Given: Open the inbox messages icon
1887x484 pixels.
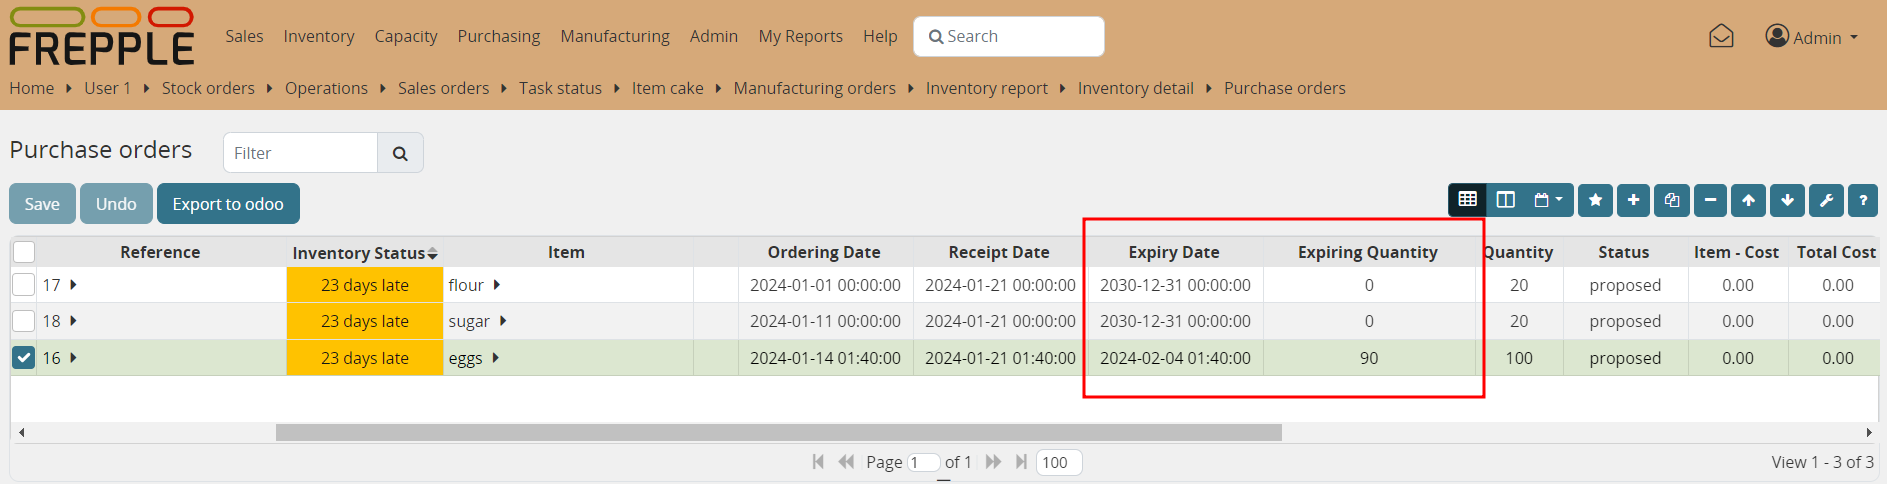Looking at the screenshot, I should tap(1721, 37).
